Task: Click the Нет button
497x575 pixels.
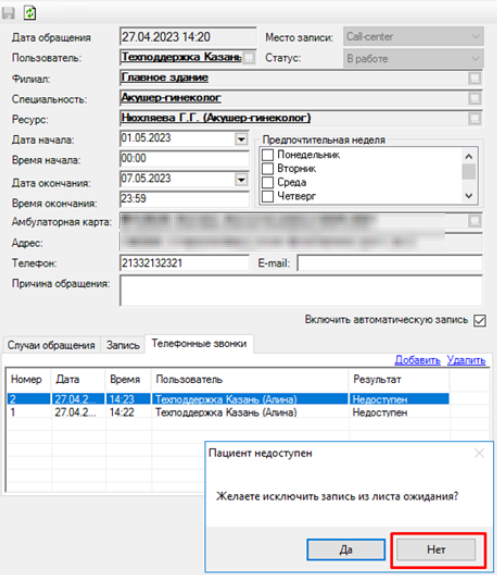Action: [x=436, y=549]
